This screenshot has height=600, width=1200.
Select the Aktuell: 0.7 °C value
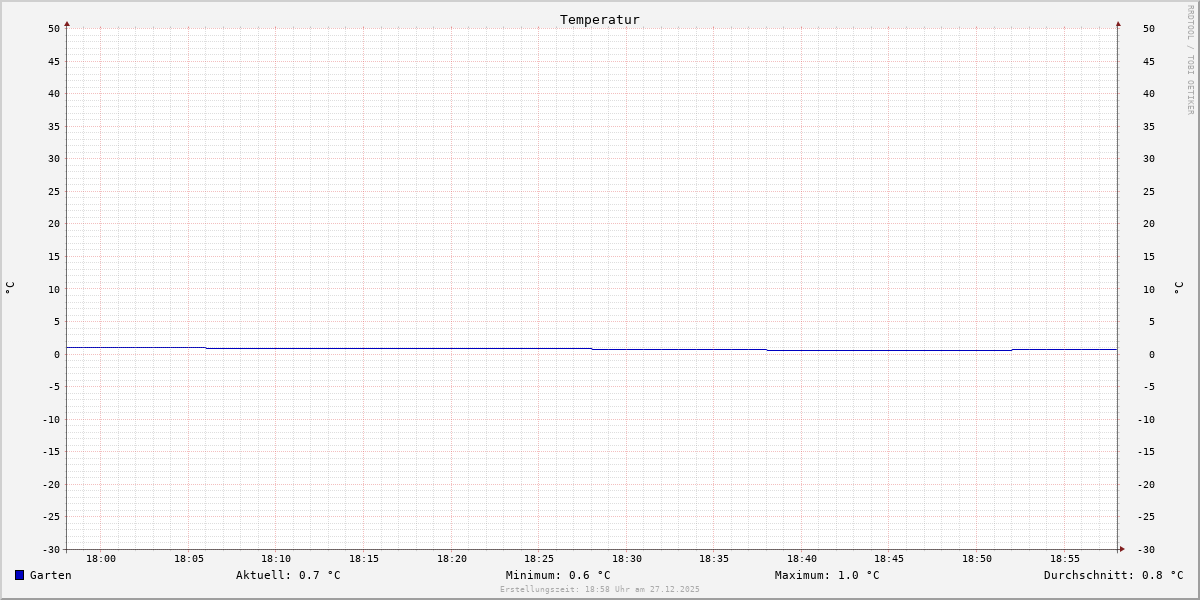288,575
